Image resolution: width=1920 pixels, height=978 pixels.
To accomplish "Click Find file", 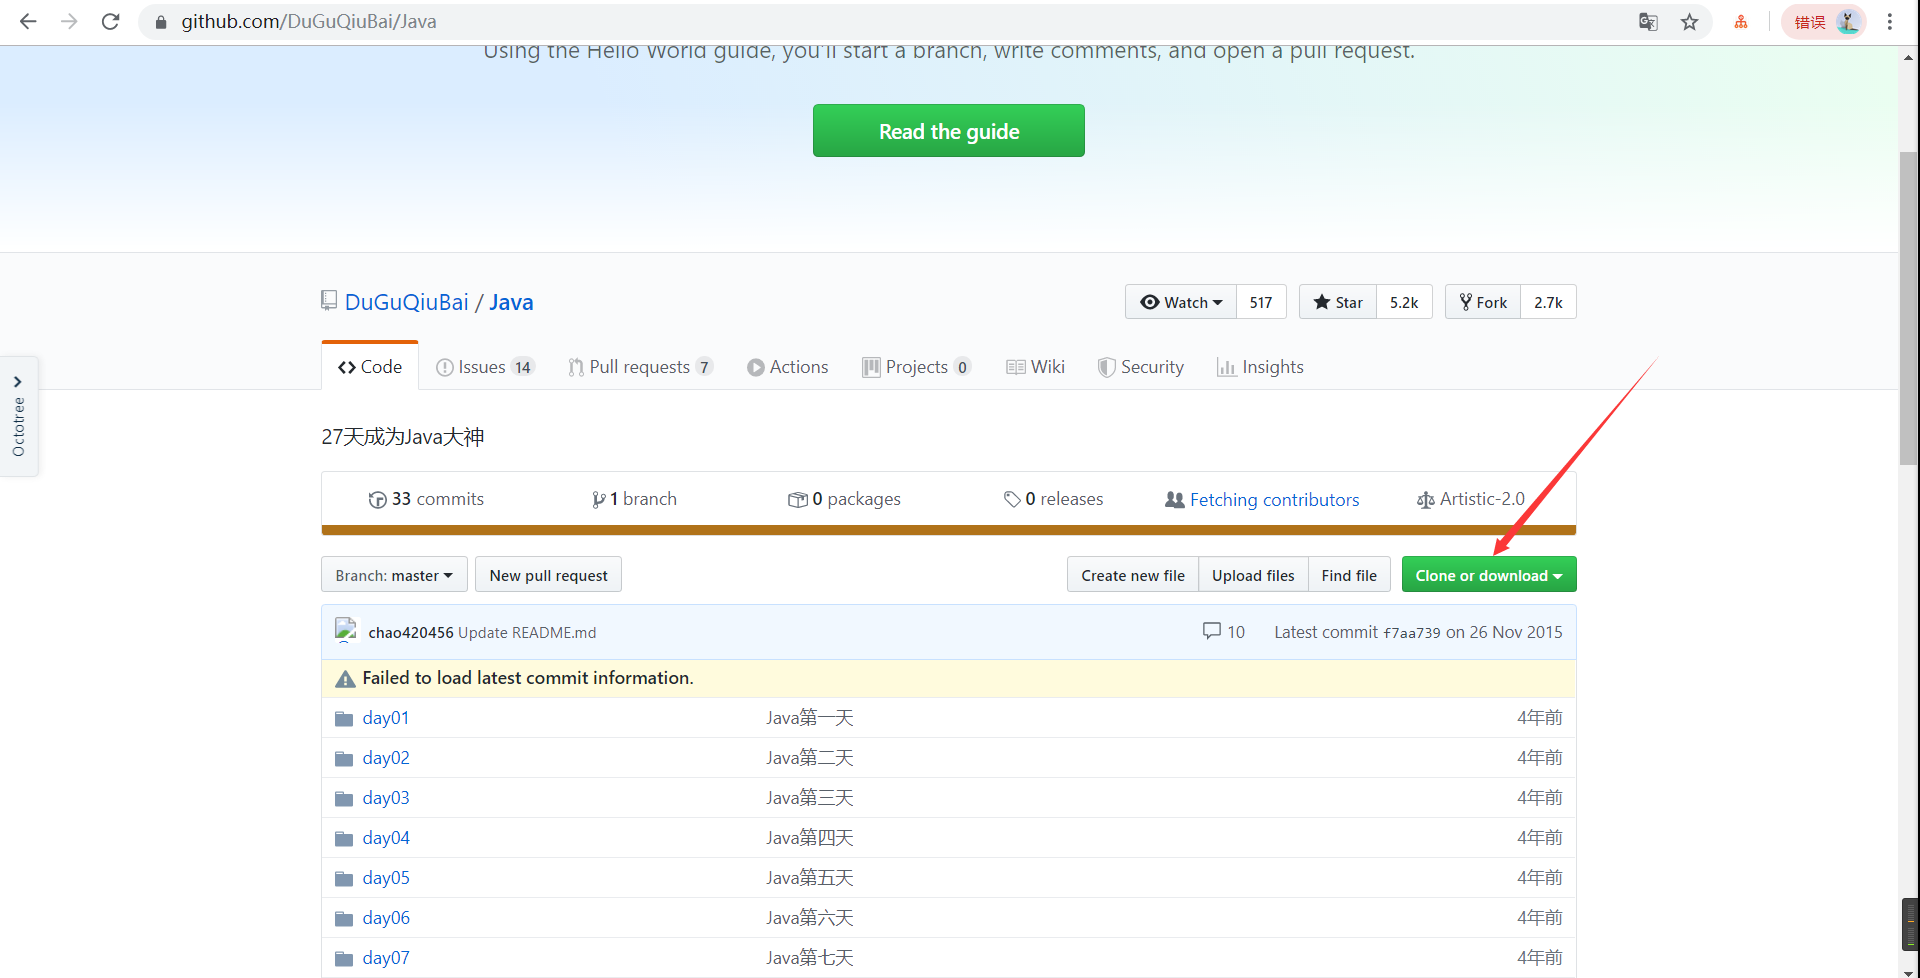I will pyautogui.click(x=1349, y=575).
